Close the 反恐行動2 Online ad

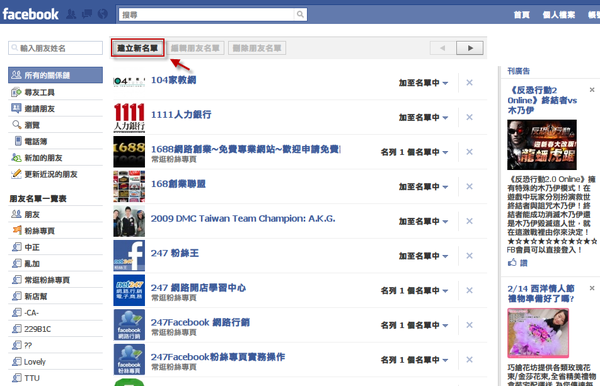(592, 90)
